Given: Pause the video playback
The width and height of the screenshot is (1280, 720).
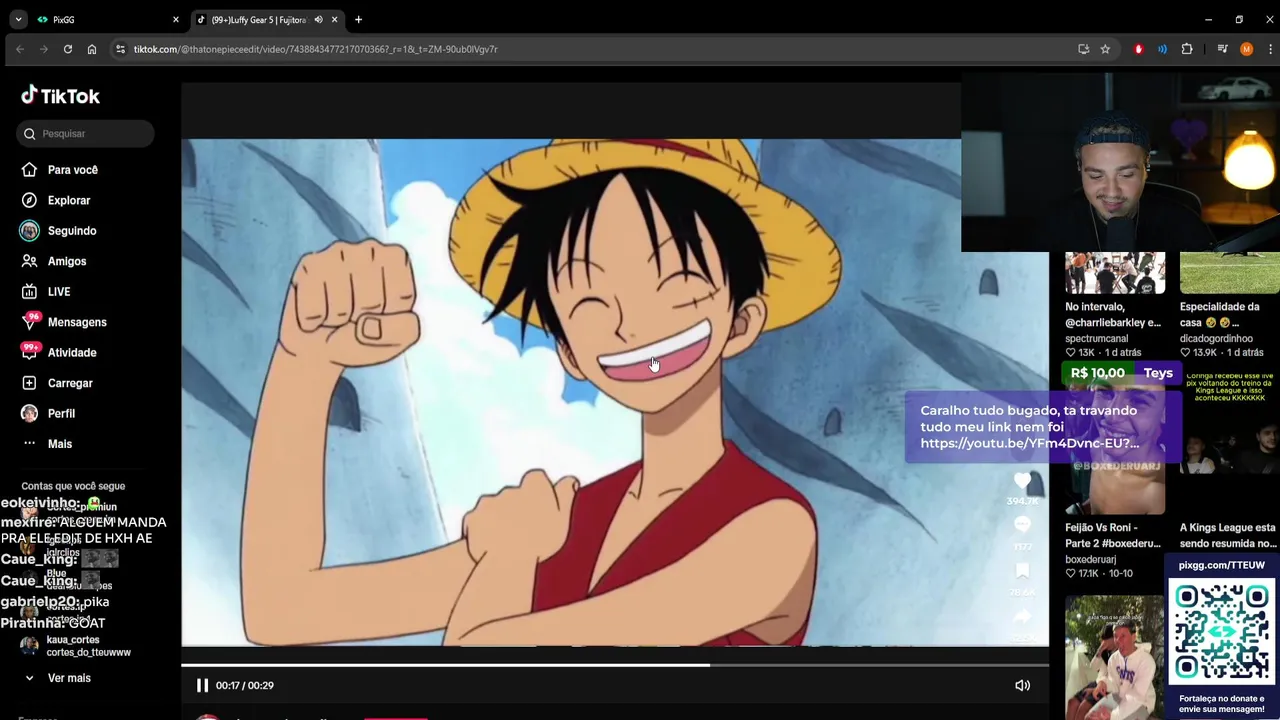Looking at the screenshot, I should [202, 685].
